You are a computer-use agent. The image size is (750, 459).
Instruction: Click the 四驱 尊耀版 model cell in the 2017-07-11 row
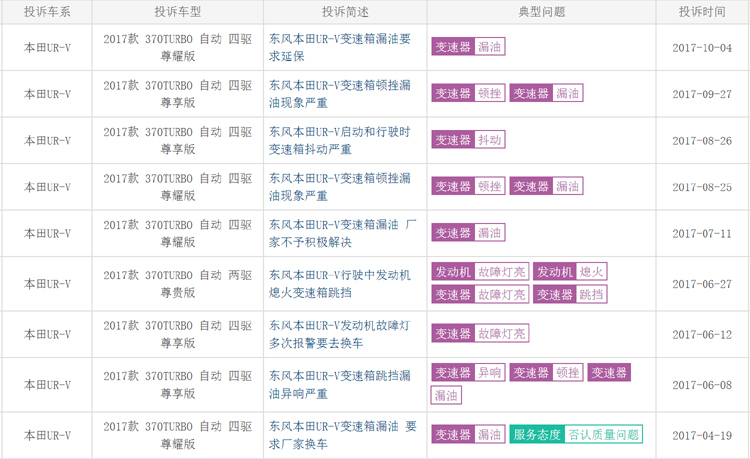tap(177, 233)
